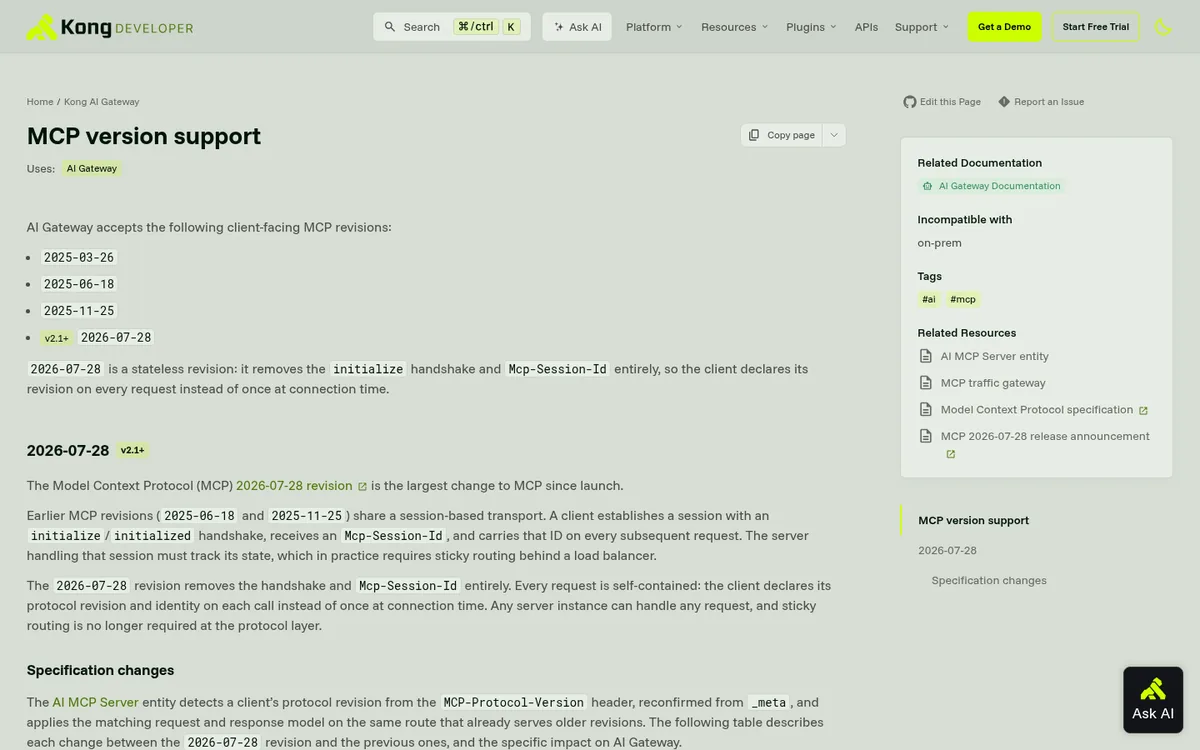This screenshot has height=750, width=1200.
Task: Click the document icon next to Model Context Protocol specification
Action: pos(926,410)
